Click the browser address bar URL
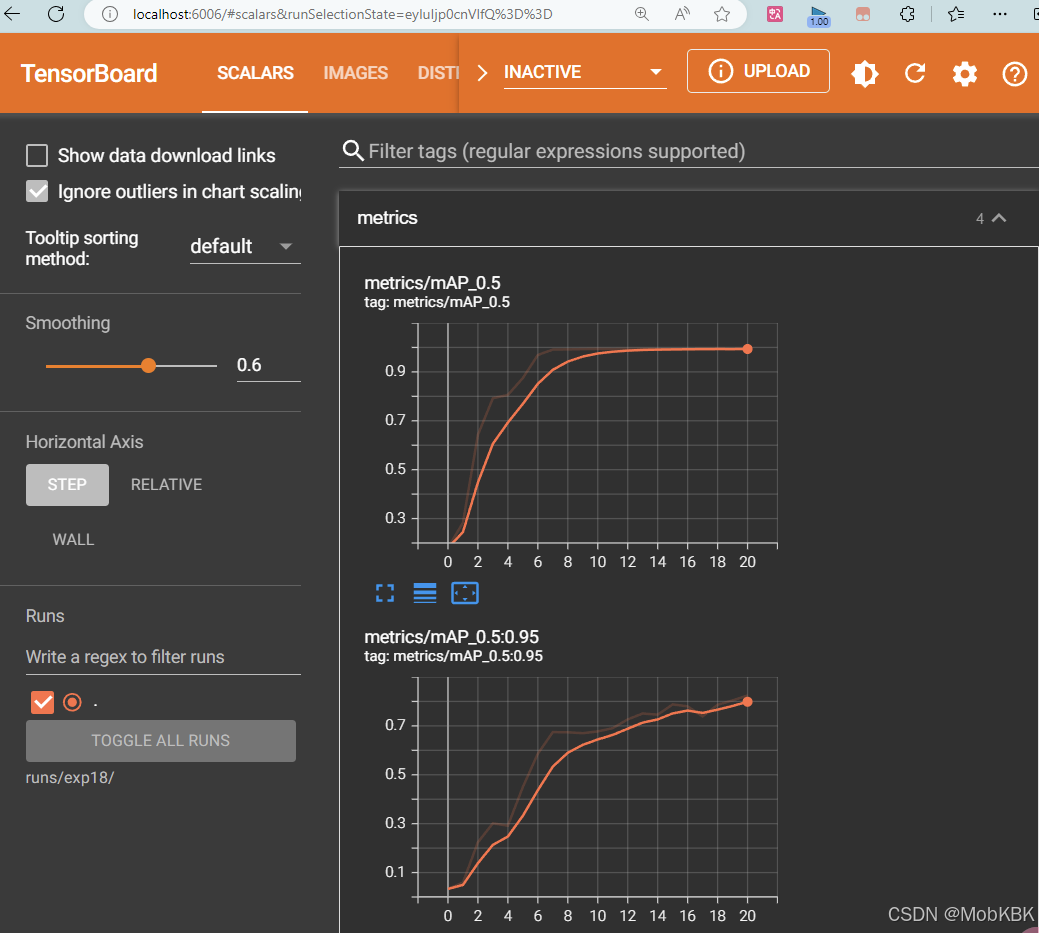The image size is (1039, 933). pyautogui.click(x=343, y=14)
